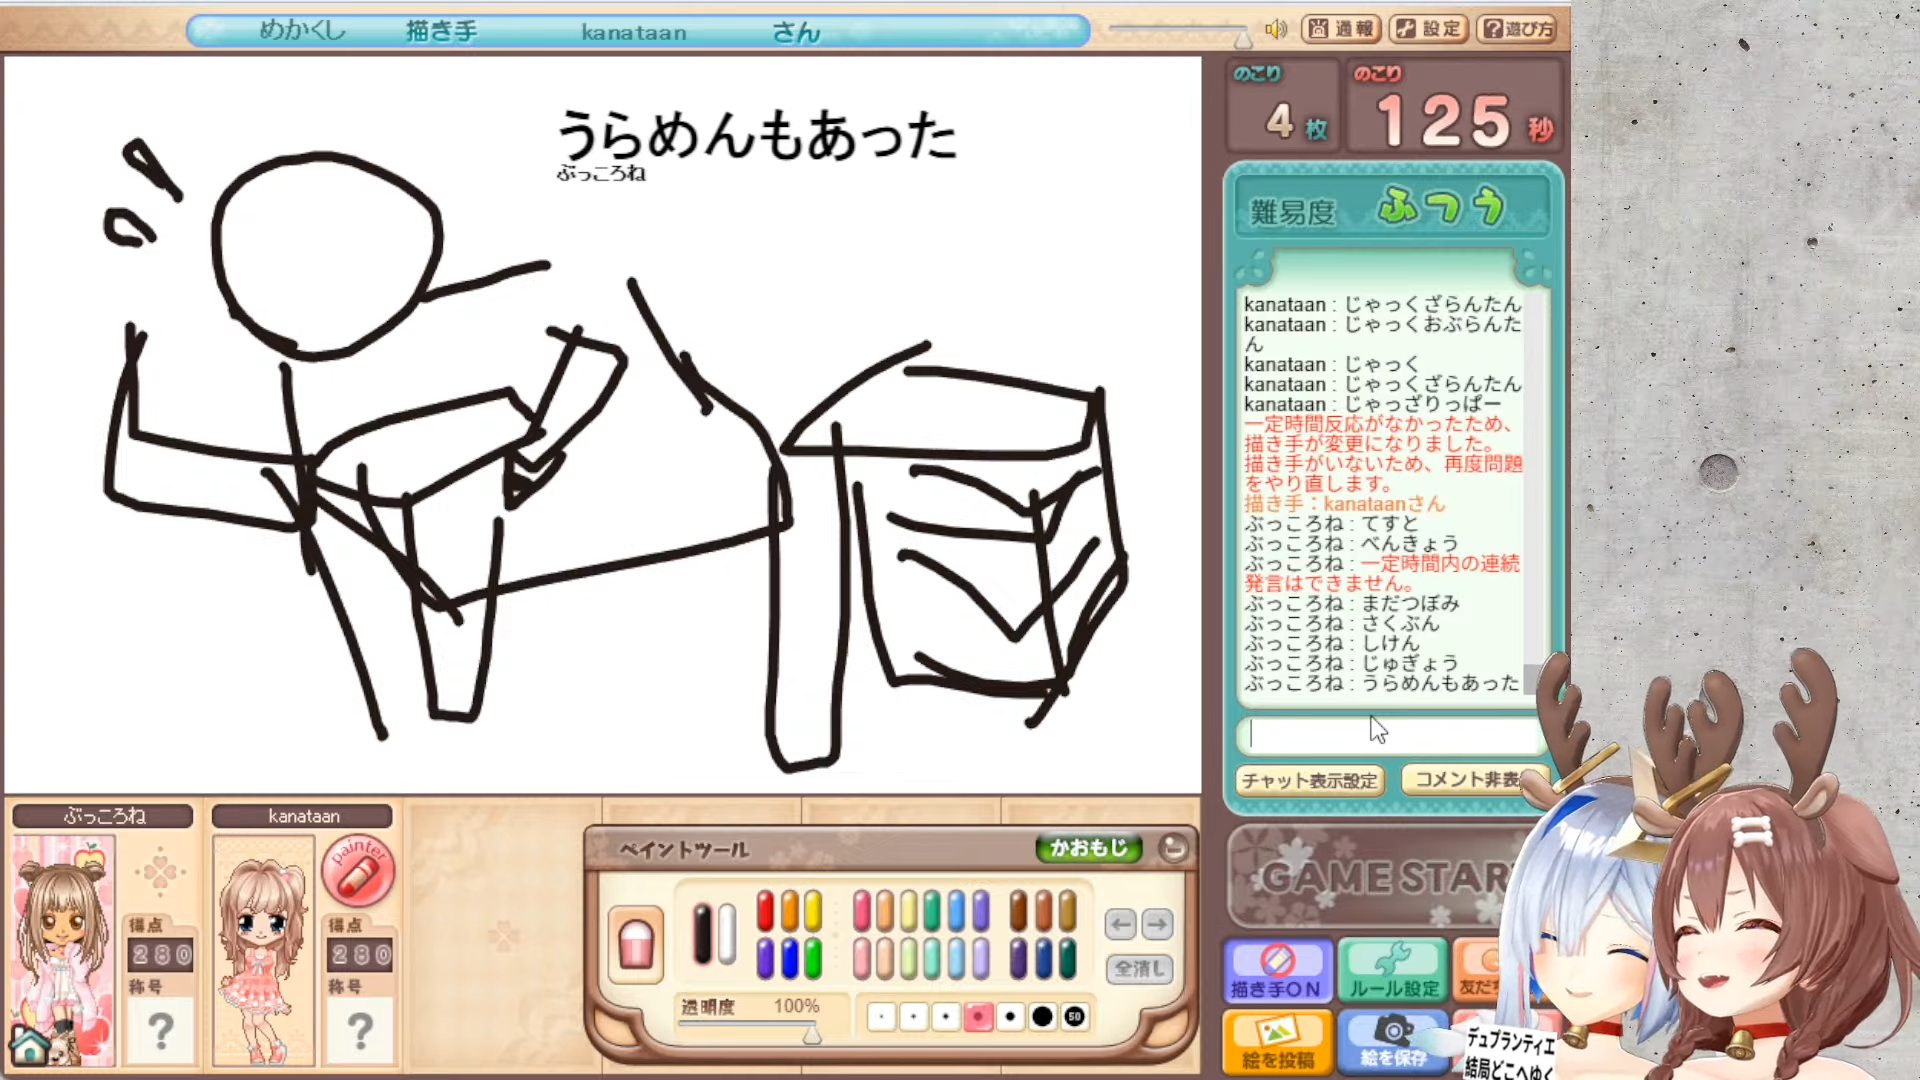Click the 通報 report button
The width and height of the screenshot is (1920, 1080).
[x=1342, y=29]
